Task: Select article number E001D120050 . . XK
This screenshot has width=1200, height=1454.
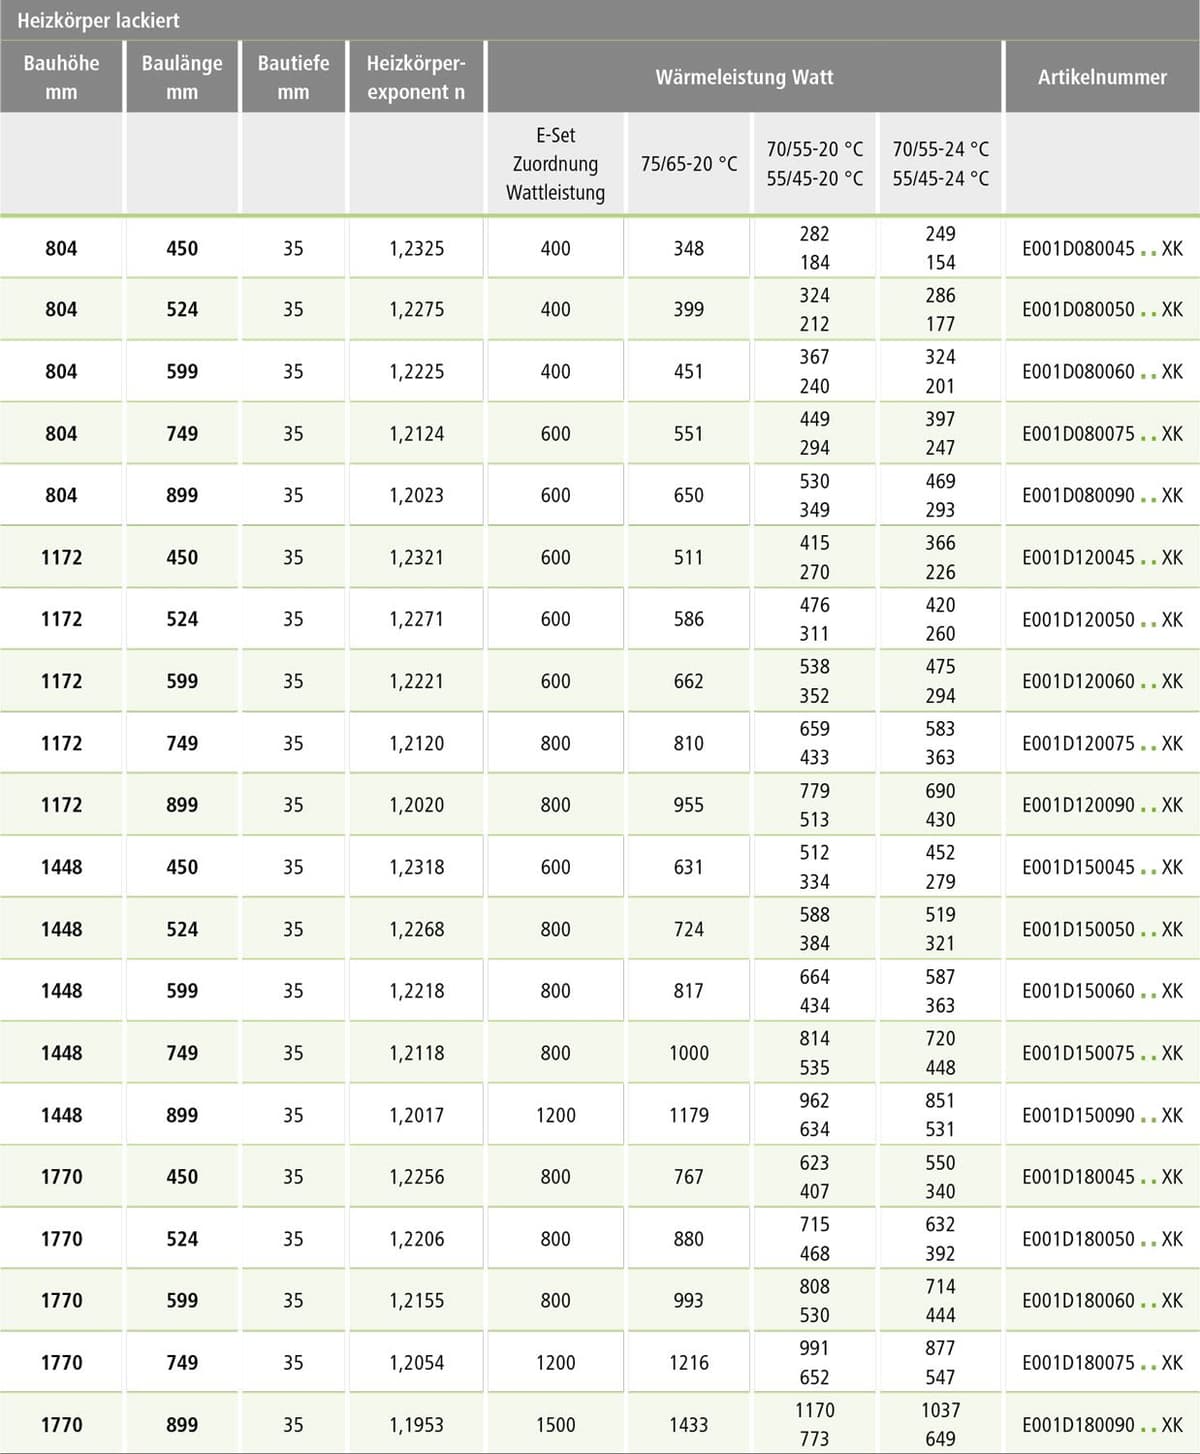Action: (1102, 620)
